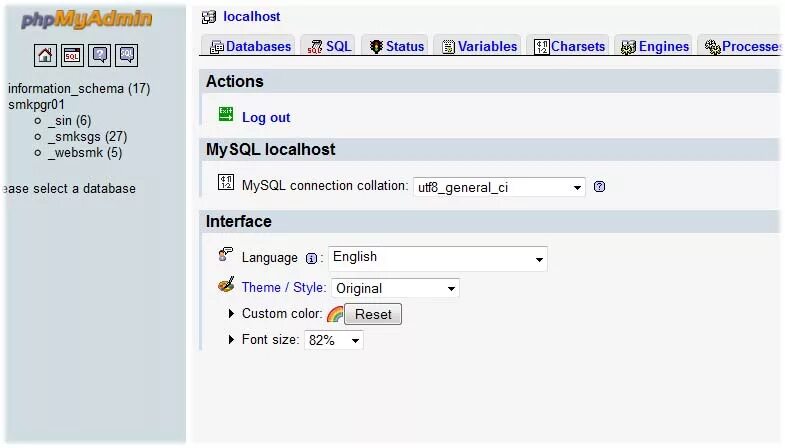
Task: Click the collation help question icon
Action: 599,187
